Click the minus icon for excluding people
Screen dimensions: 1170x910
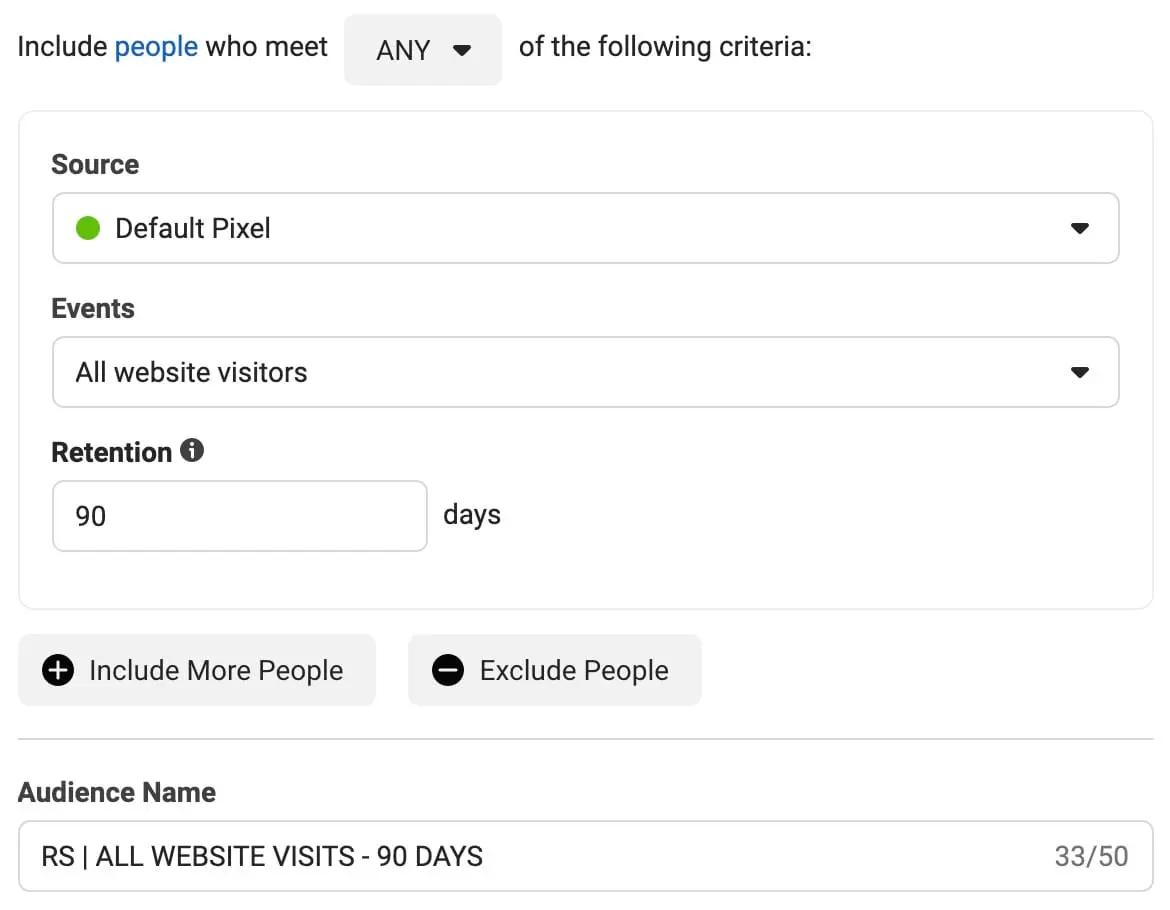[x=448, y=670]
